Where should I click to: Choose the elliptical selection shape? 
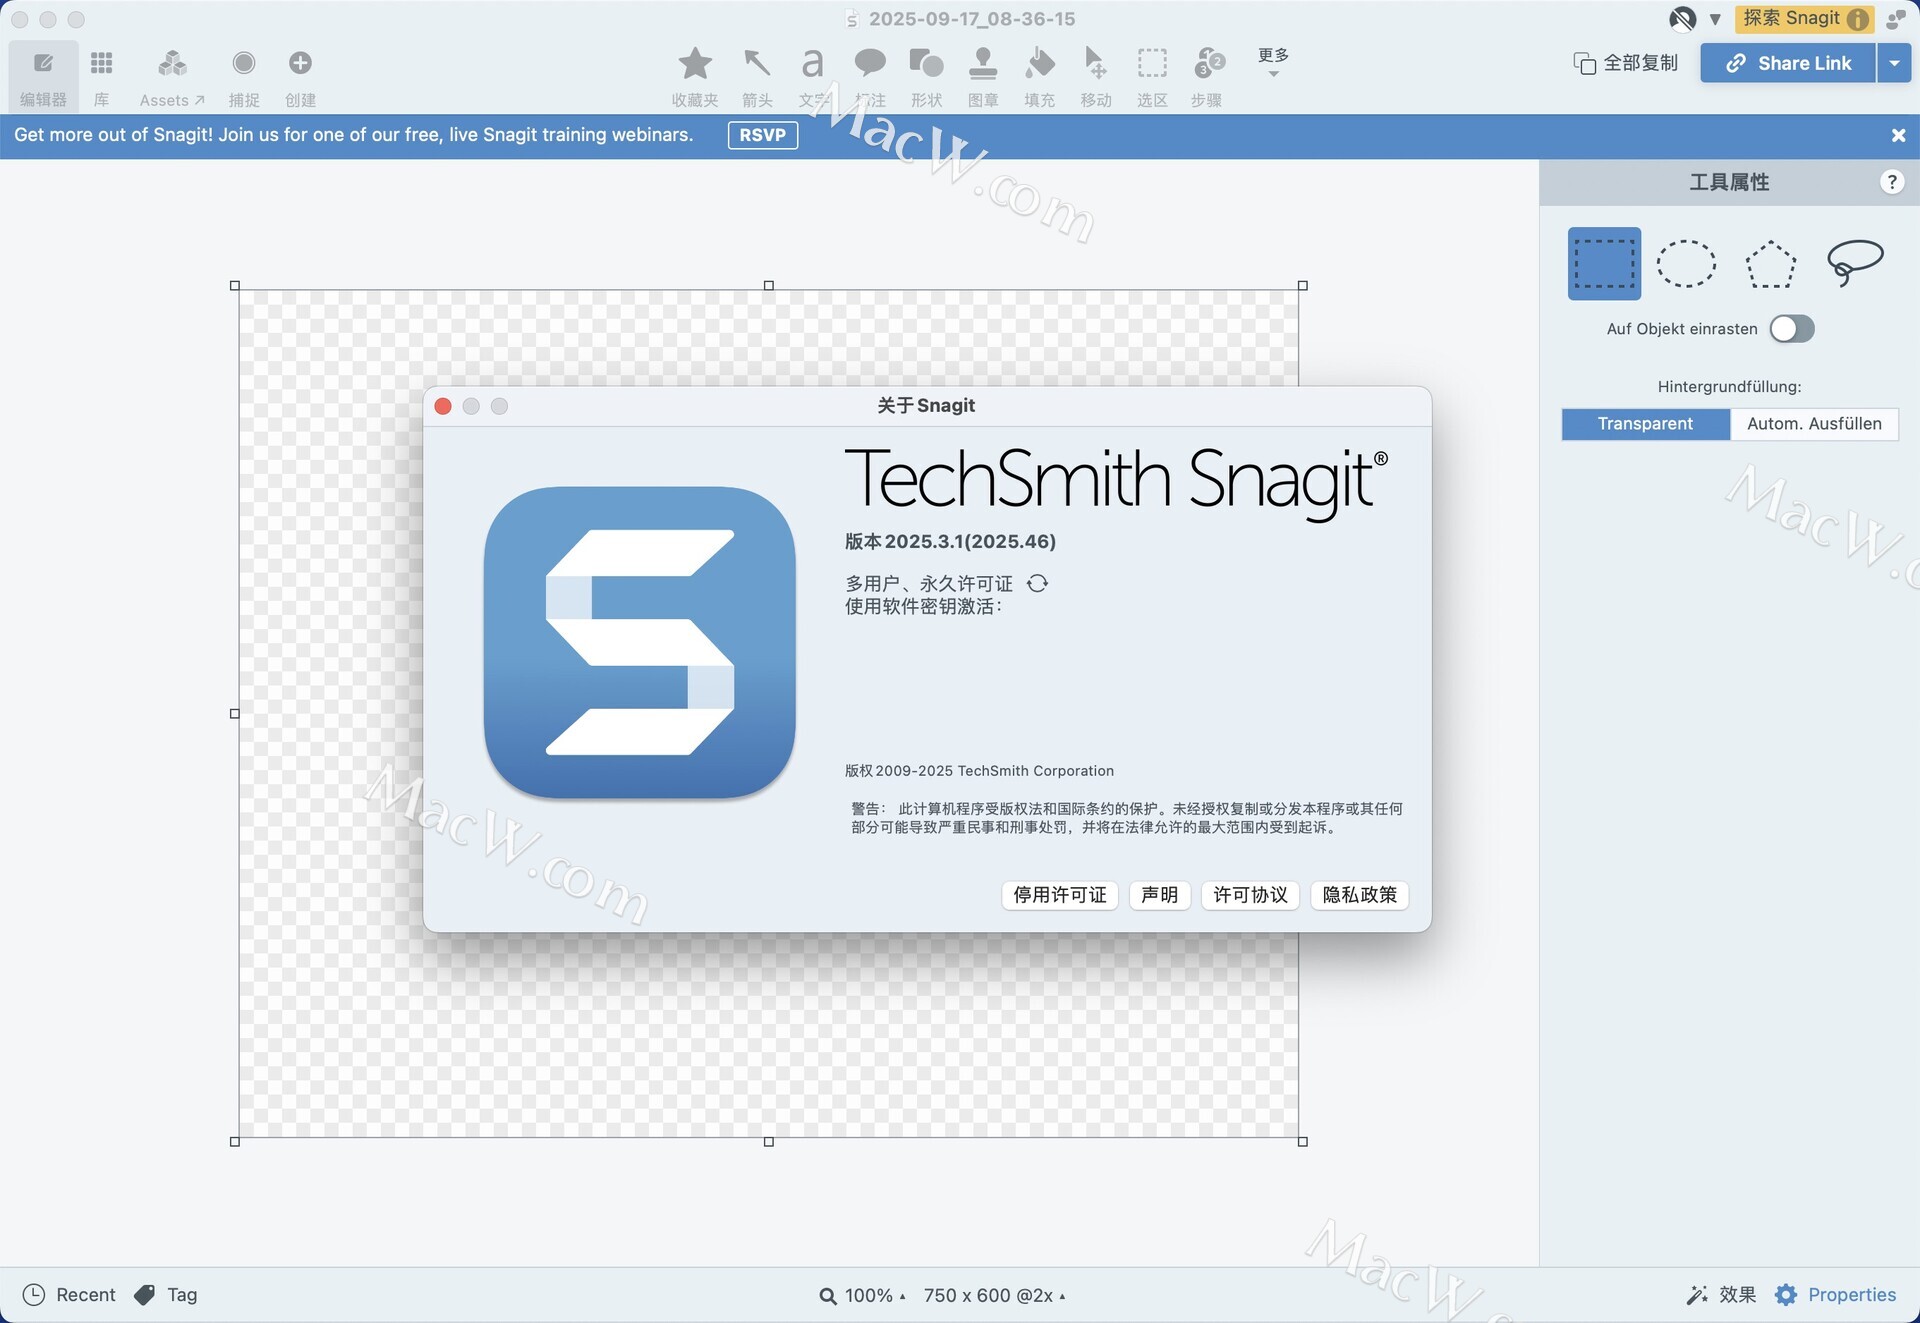click(1686, 264)
